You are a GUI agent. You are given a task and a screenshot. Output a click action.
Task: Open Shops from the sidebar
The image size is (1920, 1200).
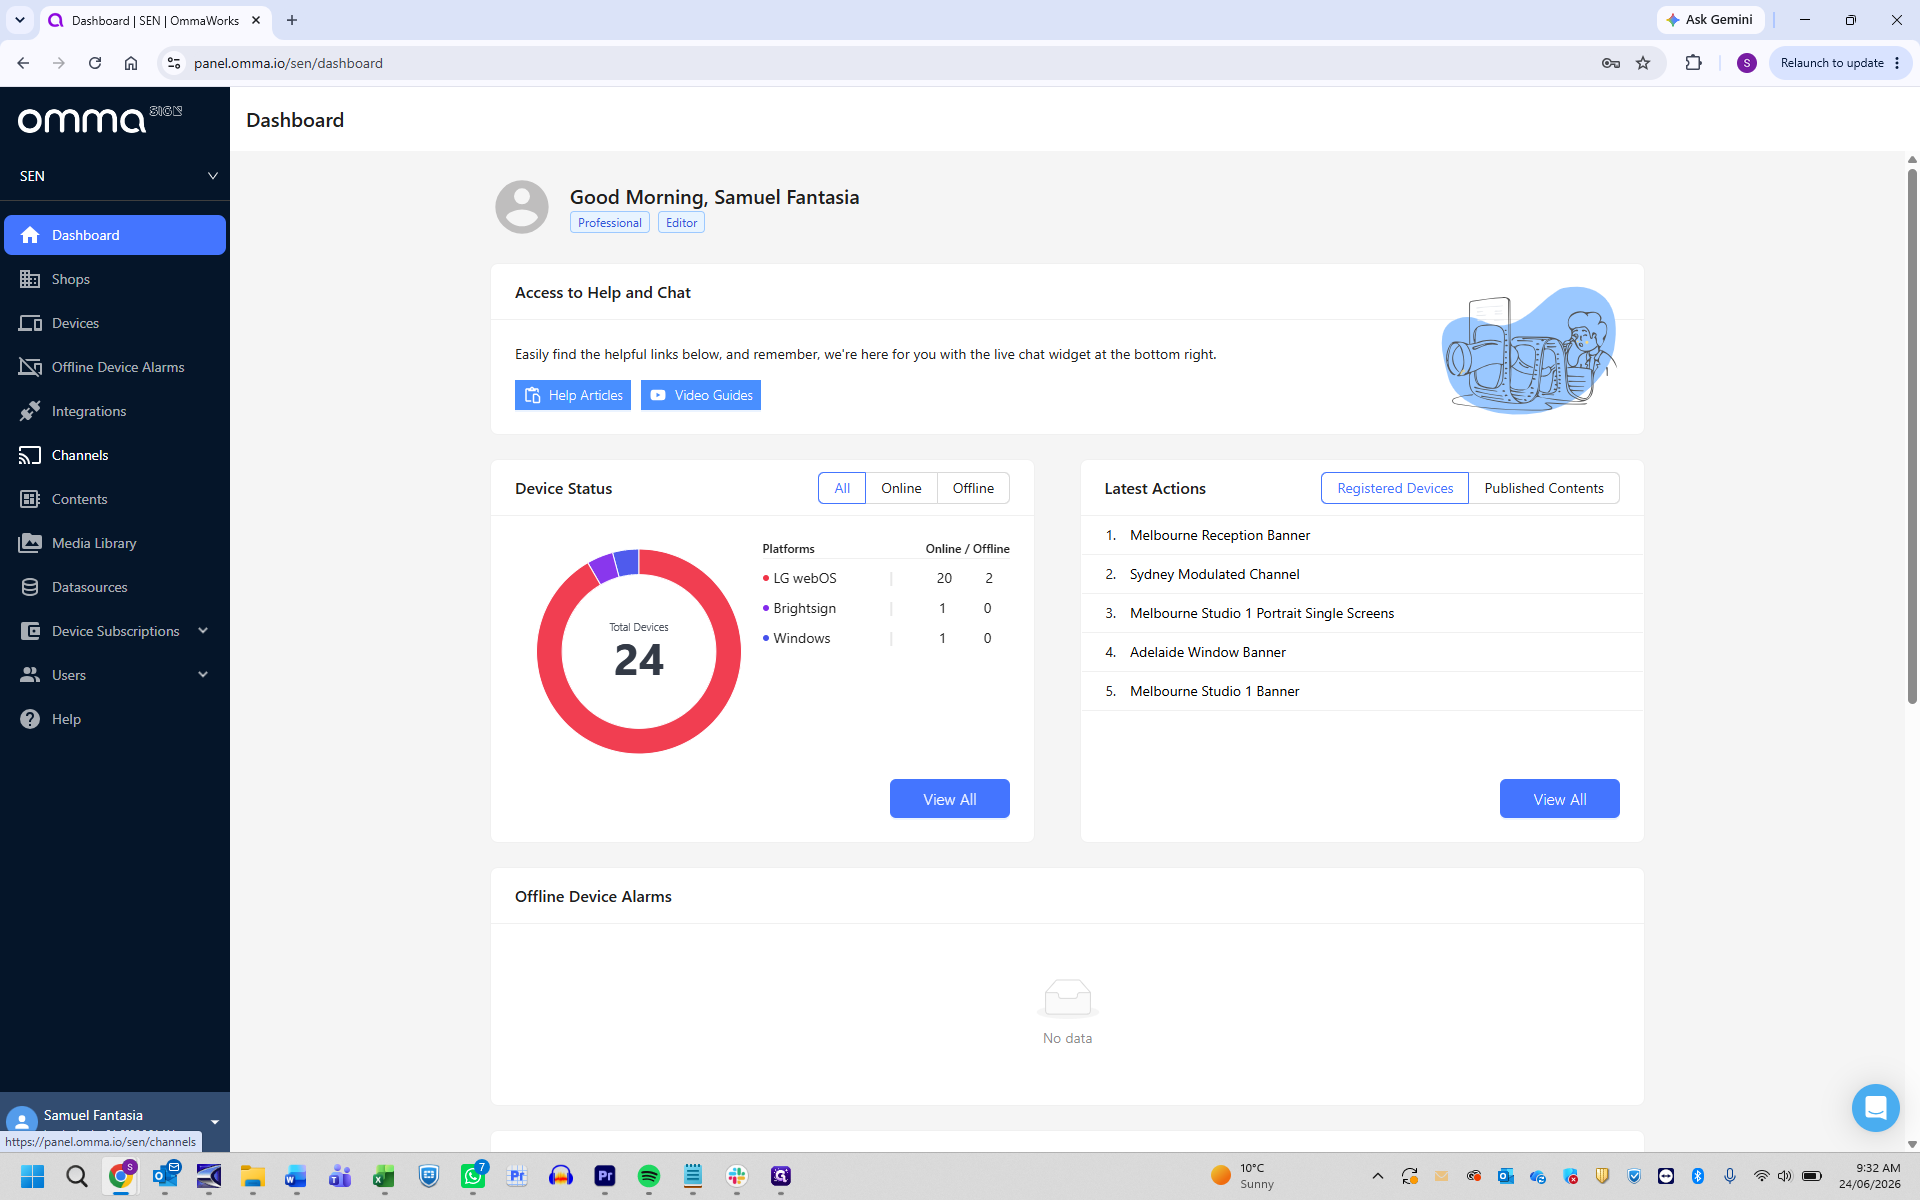click(115, 279)
